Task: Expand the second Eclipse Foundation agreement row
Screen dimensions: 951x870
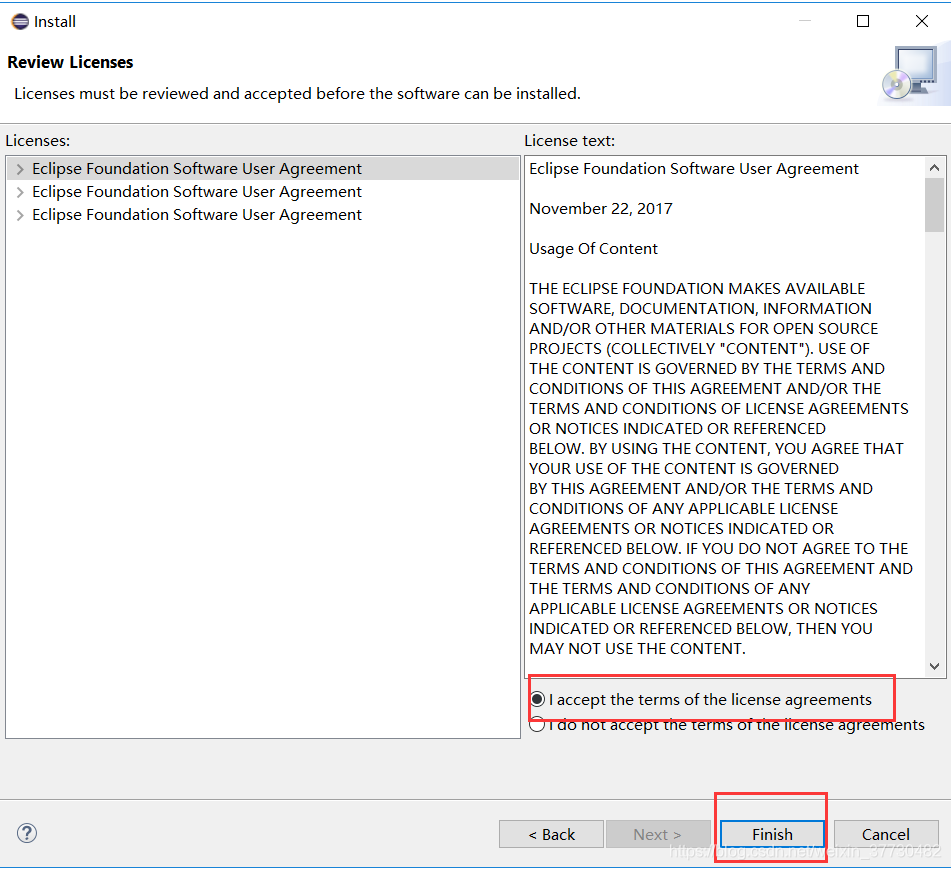Action: (x=20, y=192)
